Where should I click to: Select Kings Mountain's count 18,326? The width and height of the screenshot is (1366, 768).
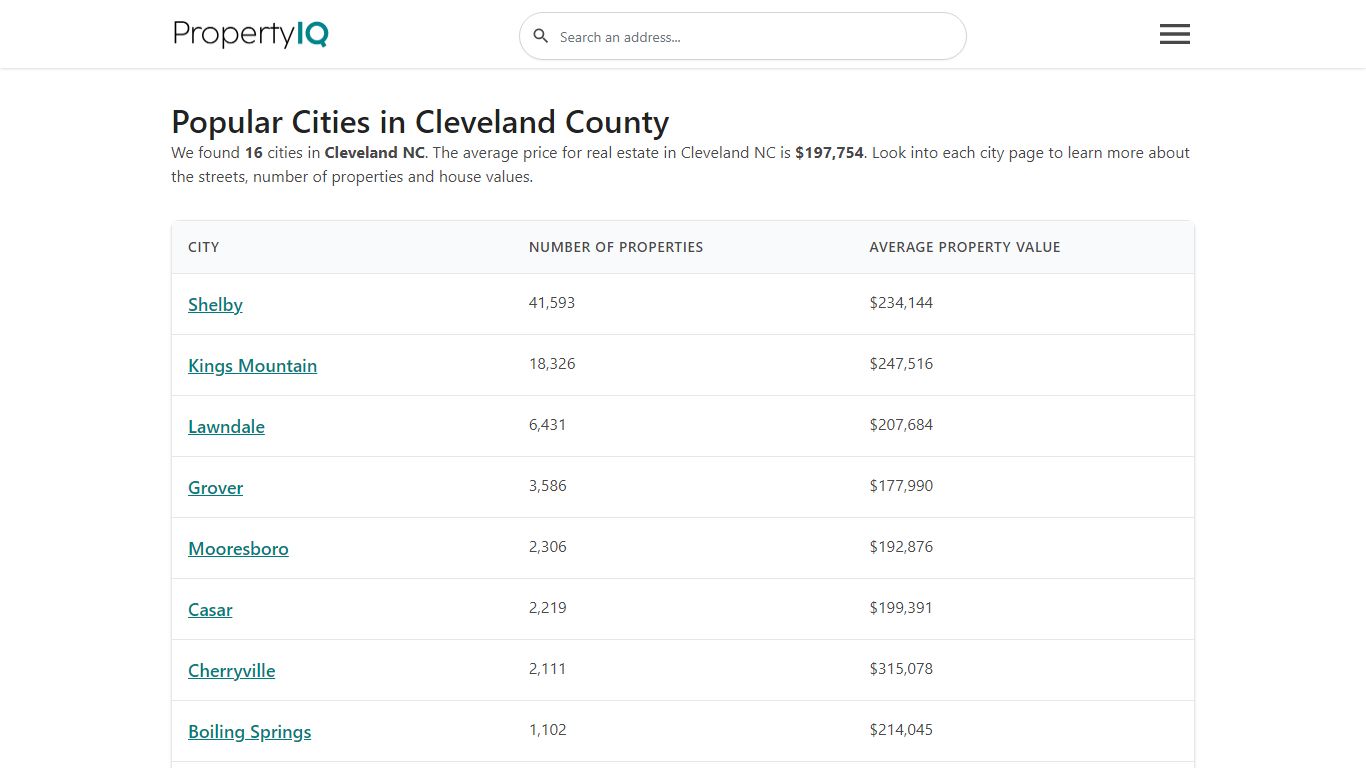pos(552,364)
